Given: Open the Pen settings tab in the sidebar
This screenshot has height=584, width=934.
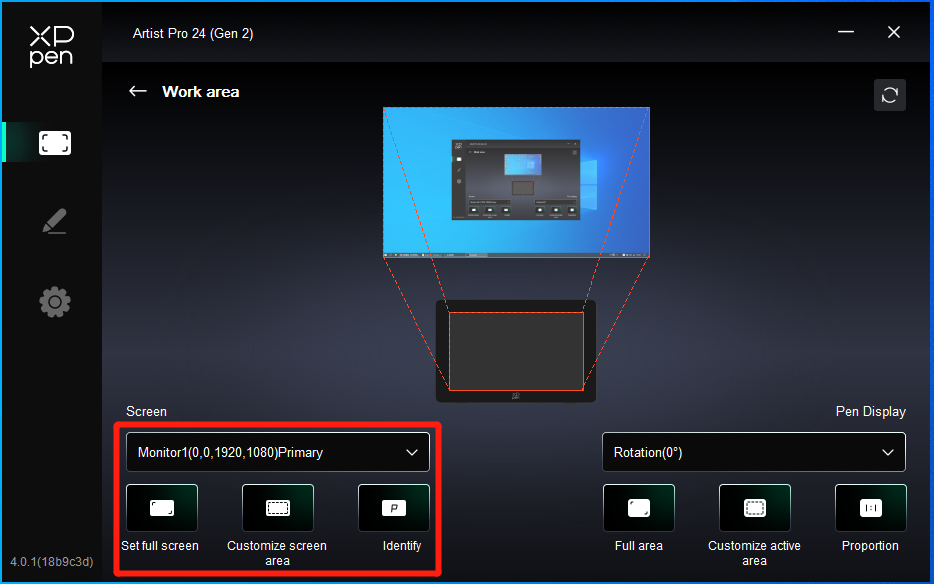Looking at the screenshot, I should [55, 222].
